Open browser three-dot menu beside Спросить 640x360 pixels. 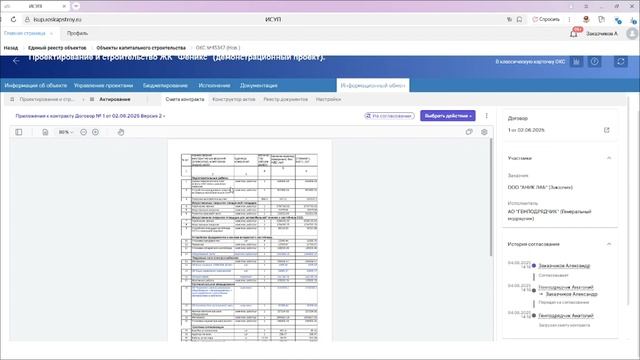point(569,19)
